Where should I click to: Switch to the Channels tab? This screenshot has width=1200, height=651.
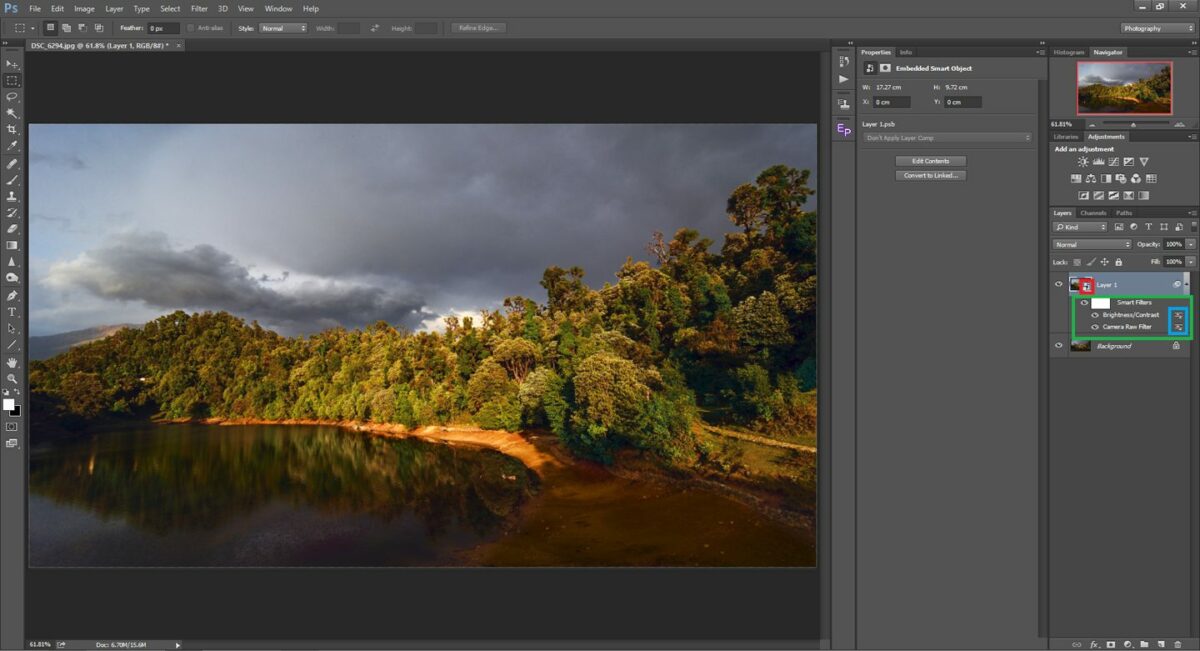tap(1093, 213)
